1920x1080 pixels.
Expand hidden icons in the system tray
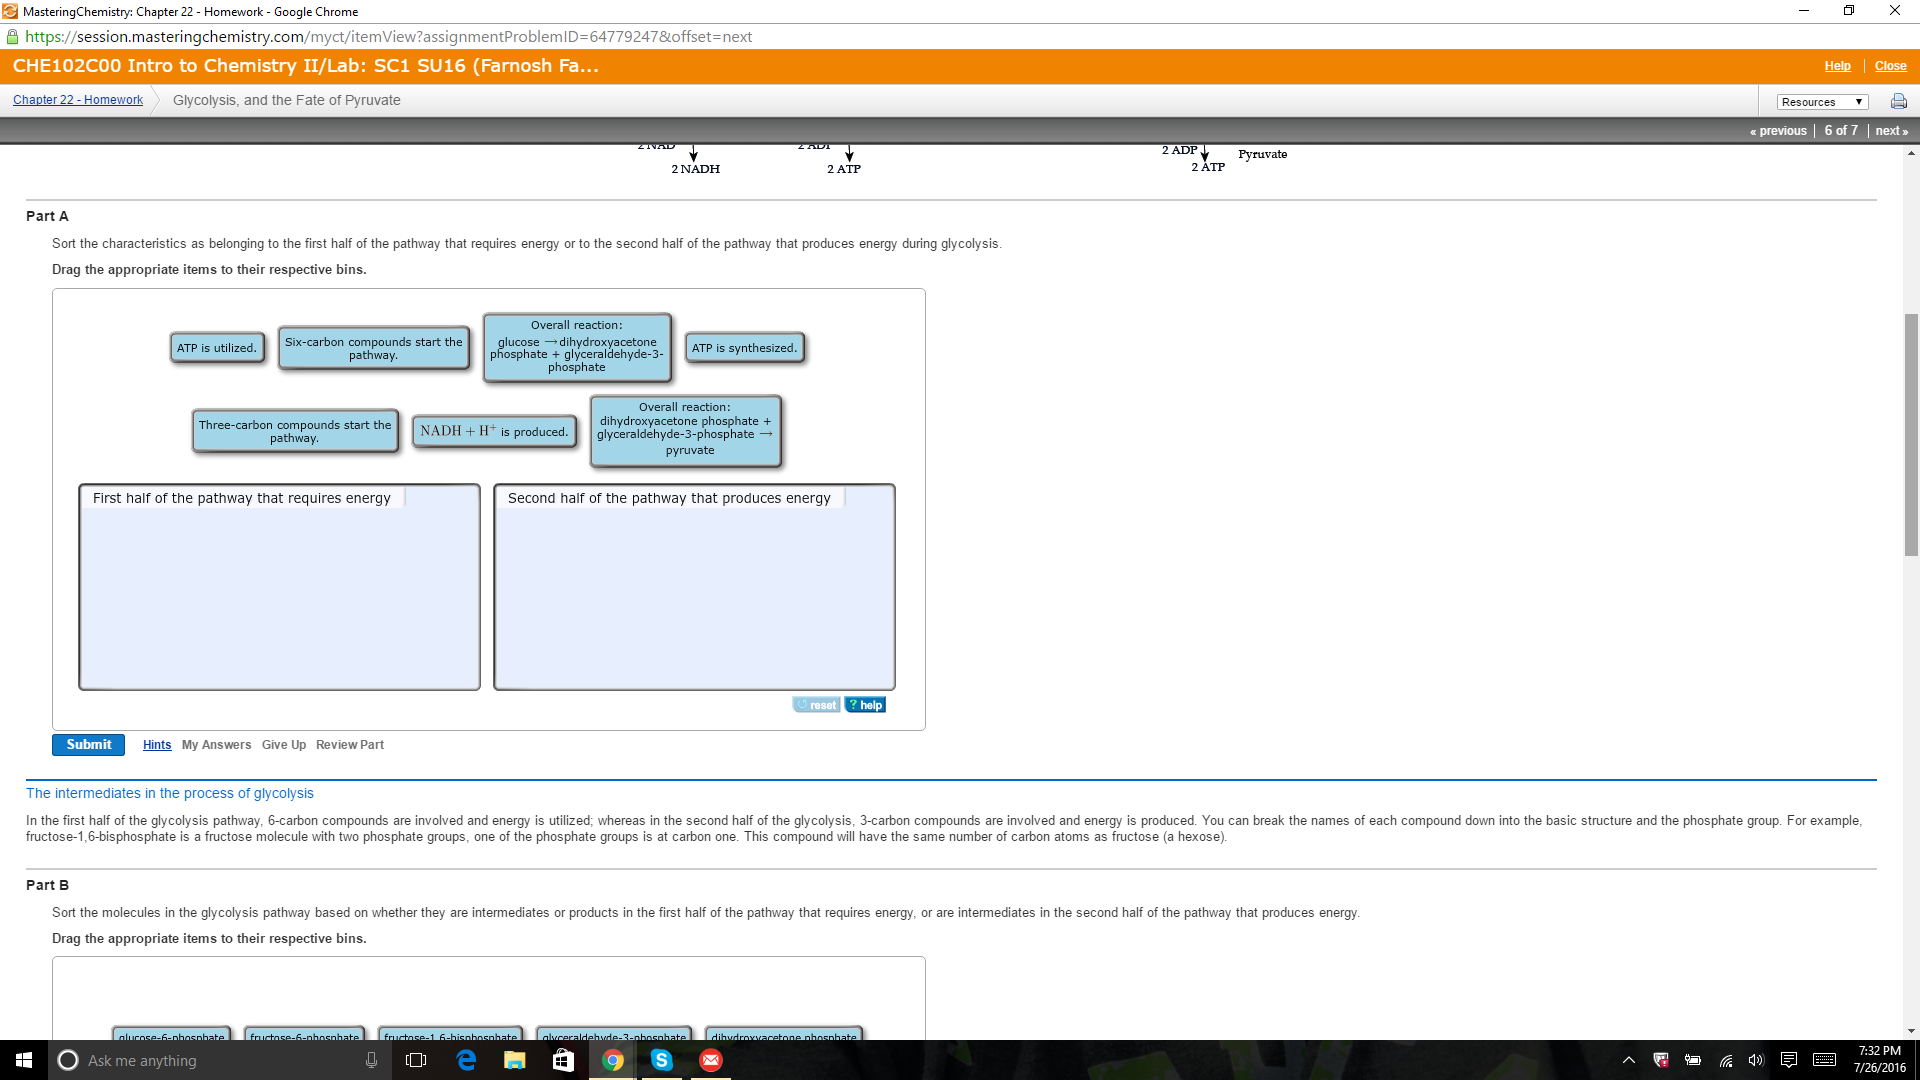point(1629,1062)
